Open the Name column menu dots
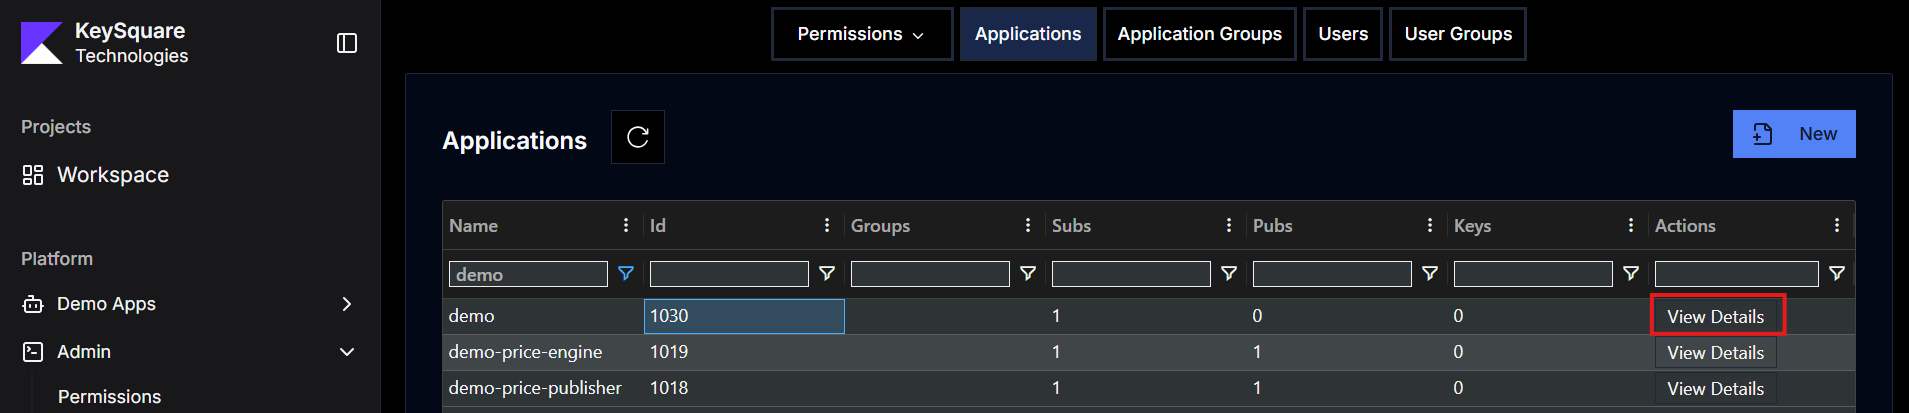1909x413 pixels. point(626,225)
